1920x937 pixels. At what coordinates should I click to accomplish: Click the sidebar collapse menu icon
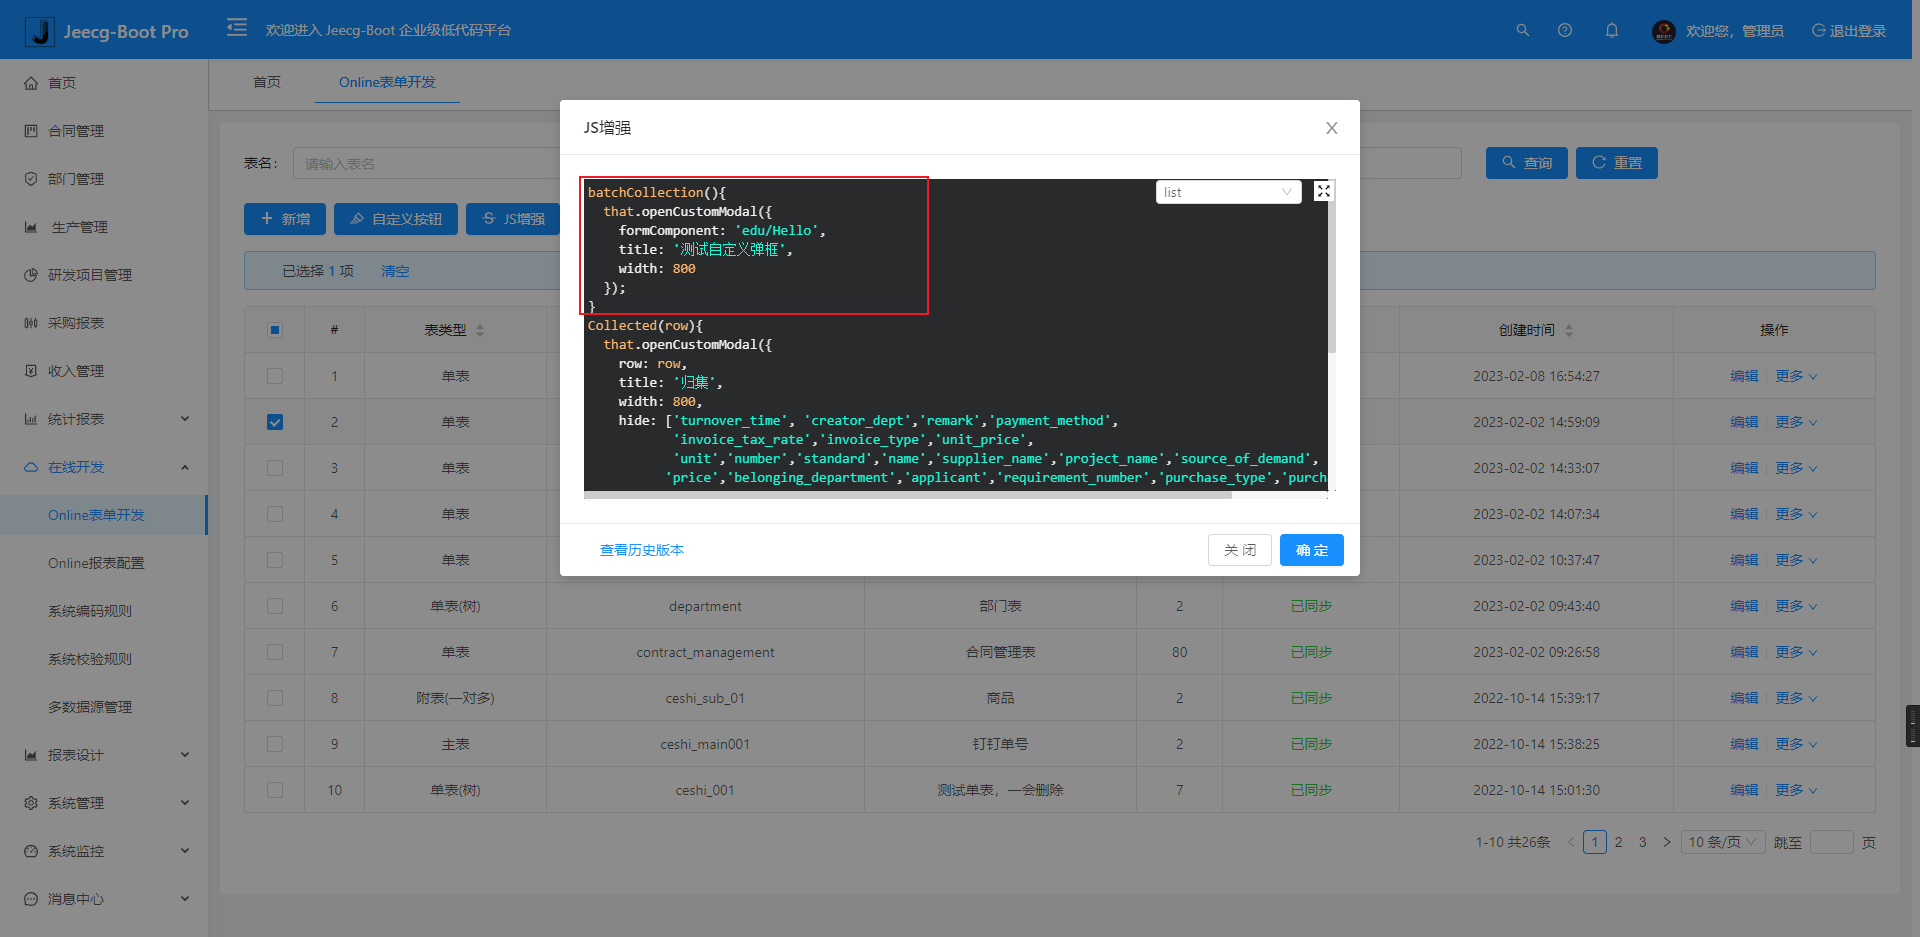click(237, 28)
